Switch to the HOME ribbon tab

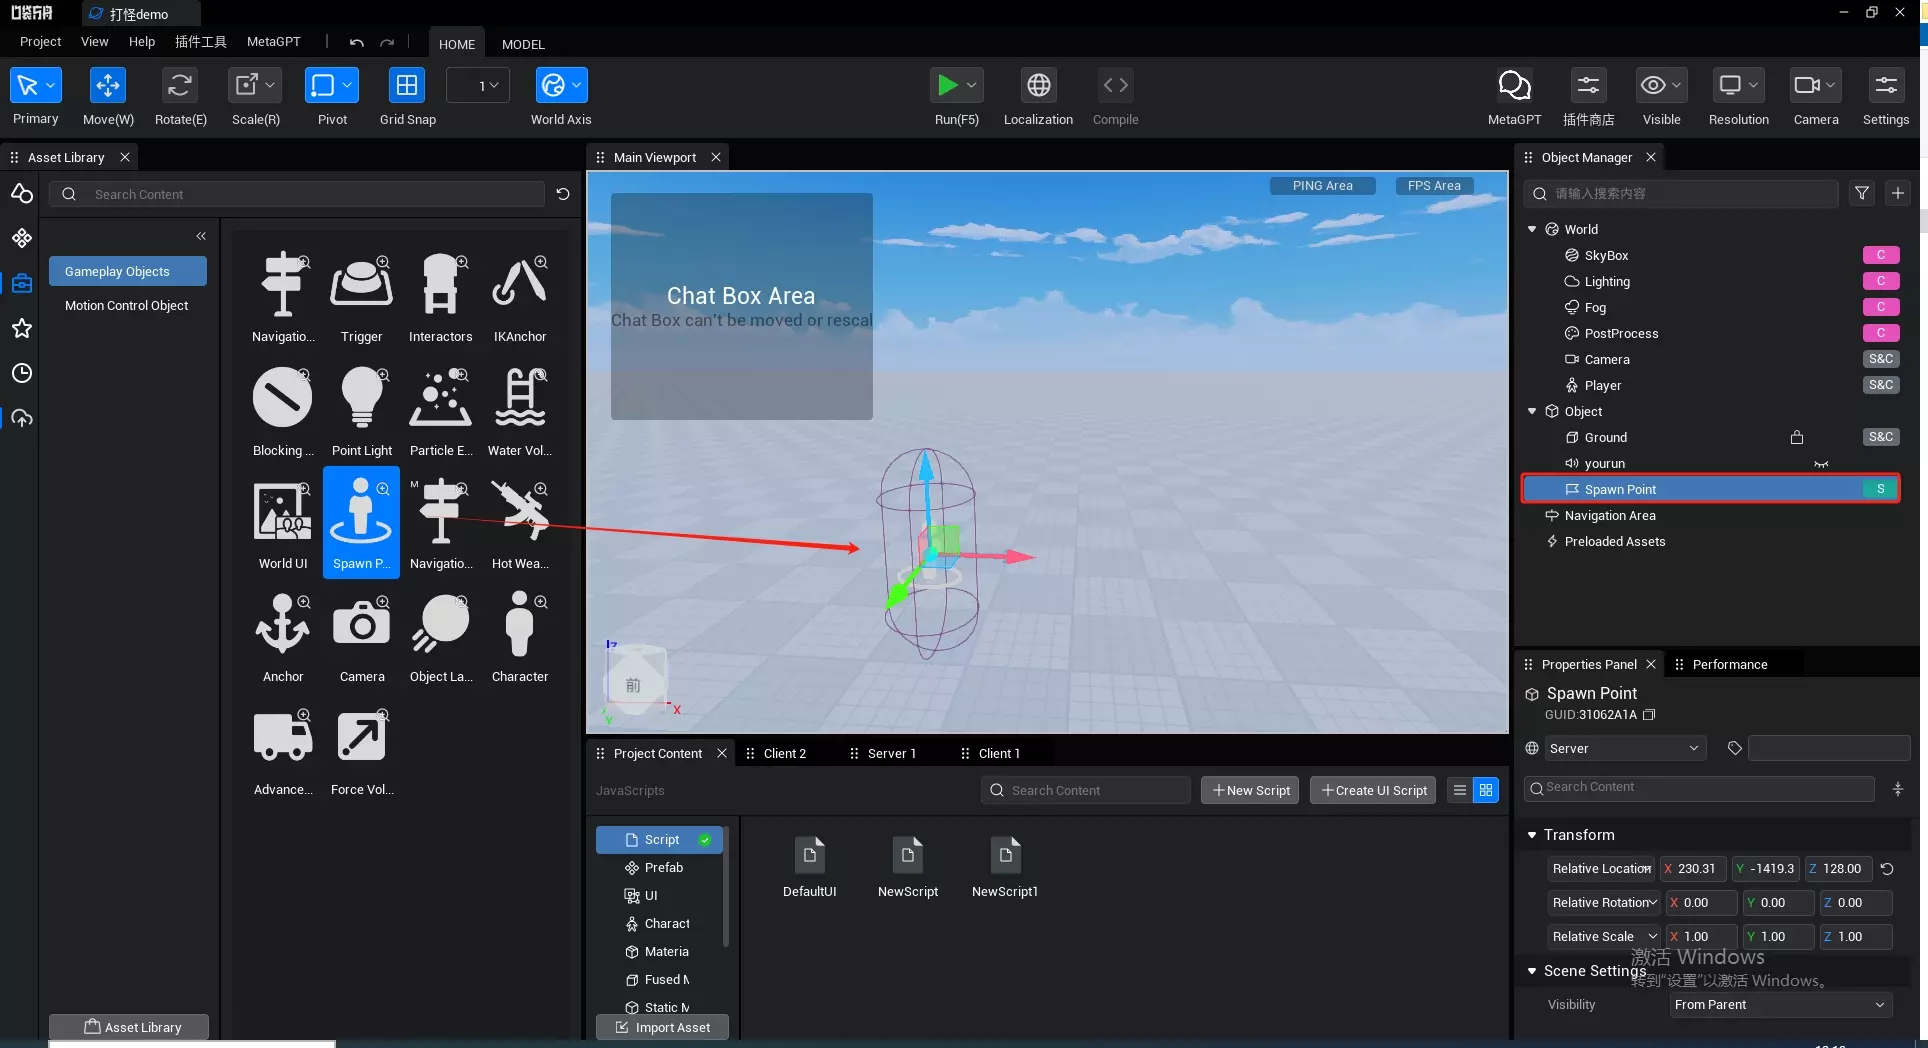457,44
